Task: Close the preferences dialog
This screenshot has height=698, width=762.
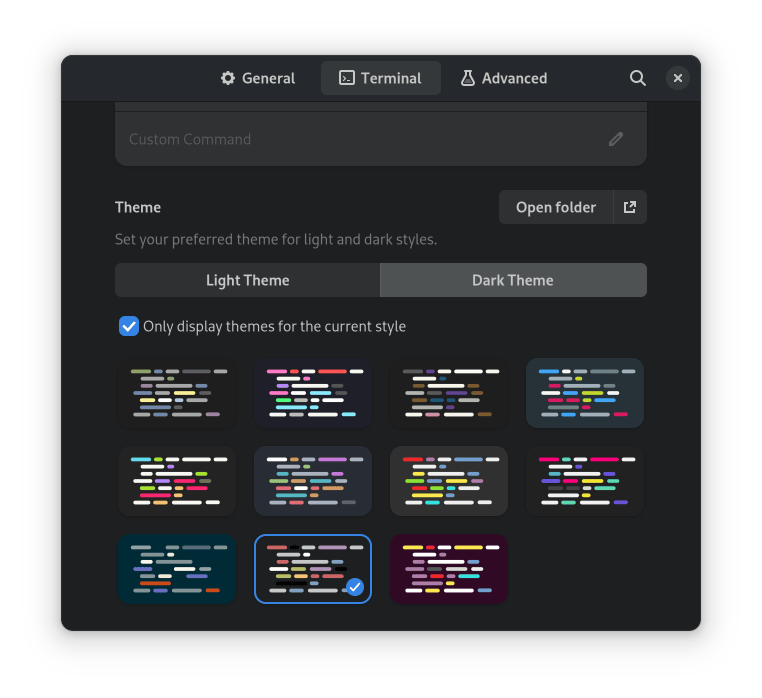Action: (x=678, y=78)
